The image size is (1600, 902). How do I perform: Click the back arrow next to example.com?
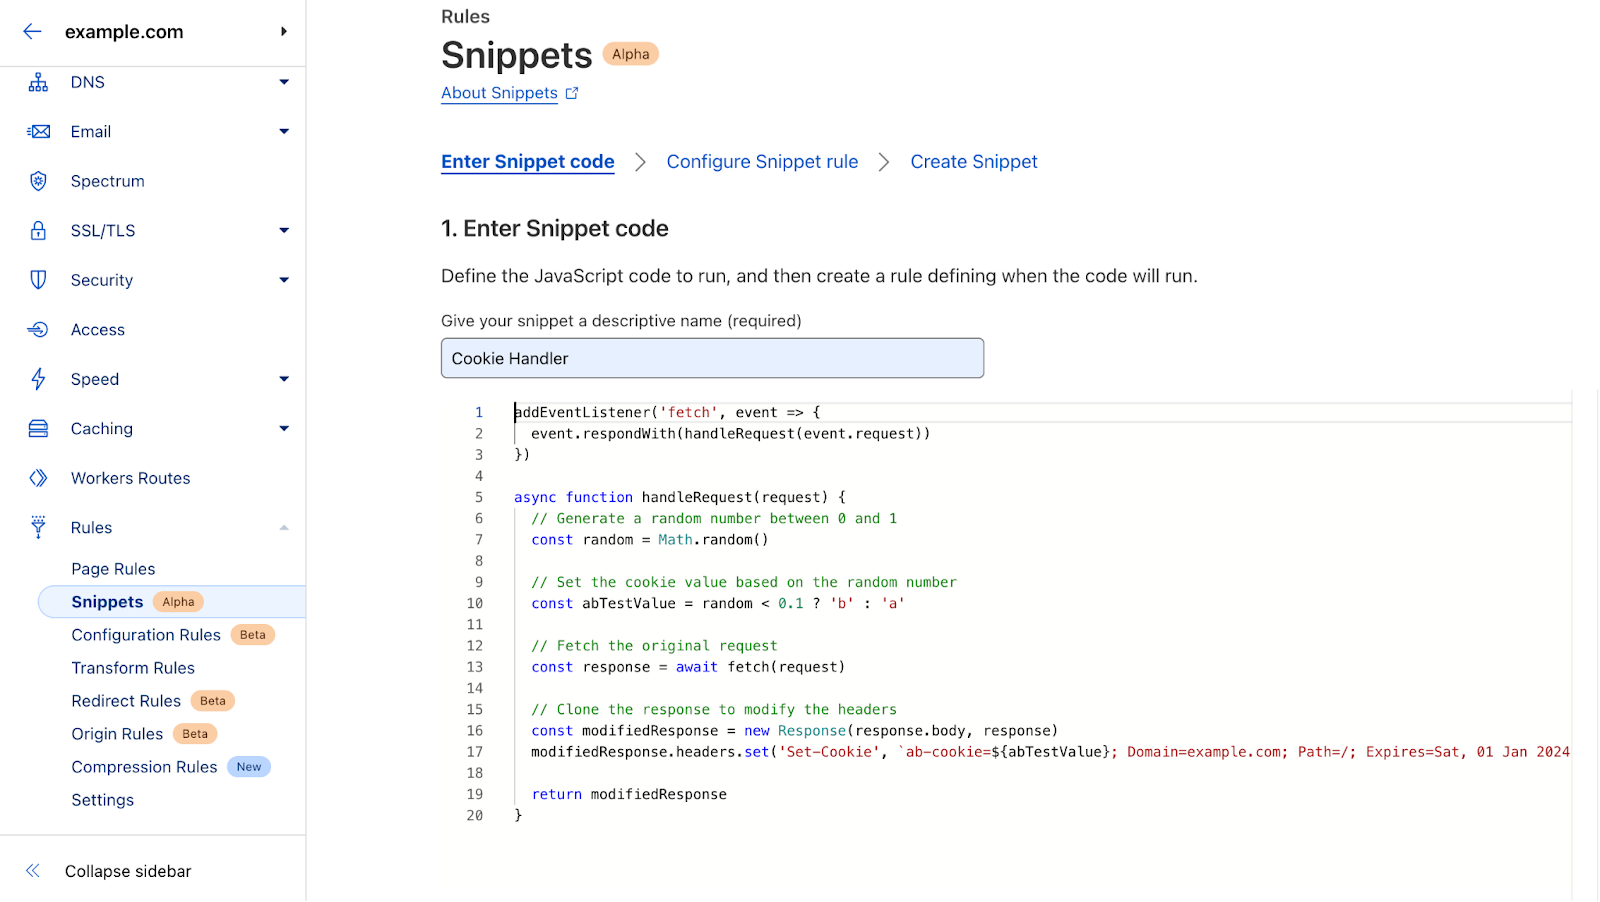click(32, 31)
